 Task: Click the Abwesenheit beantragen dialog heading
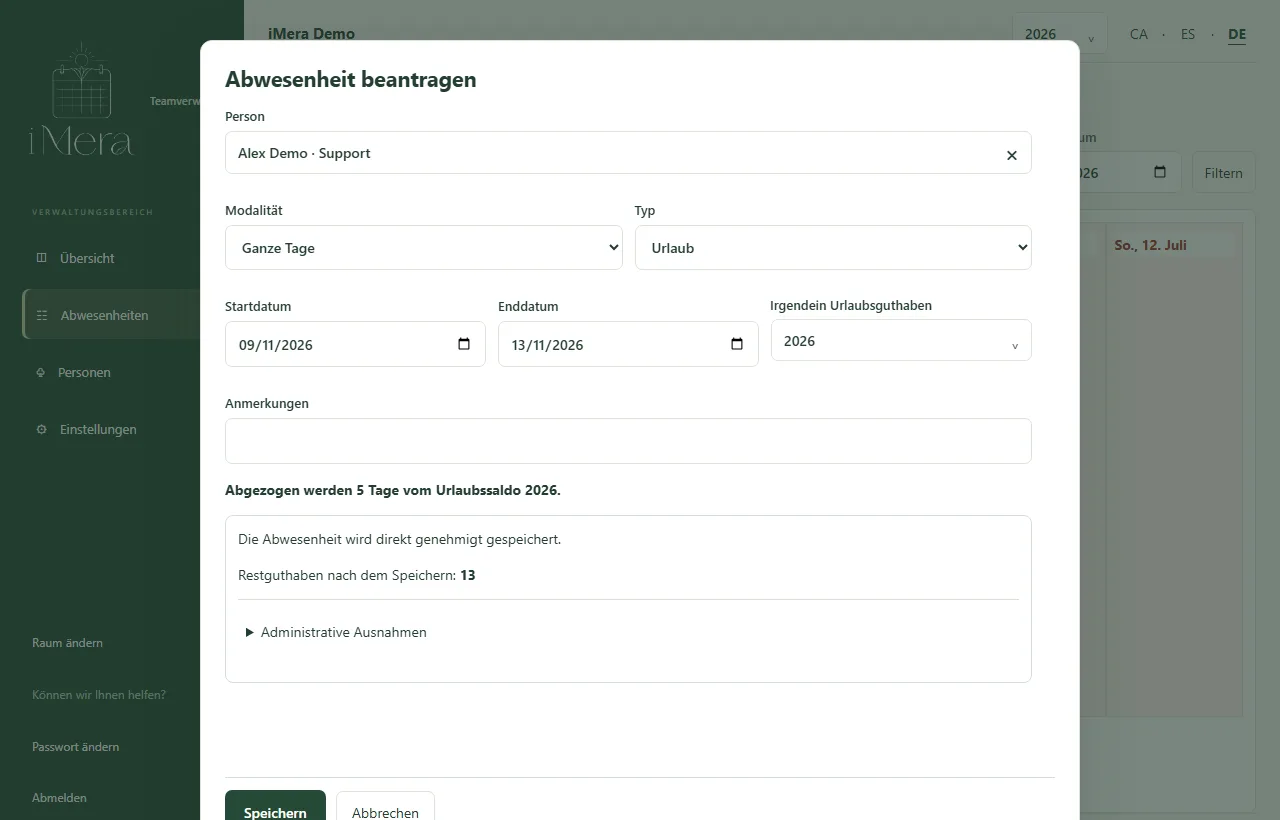pyautogui.click(x=350, y=79)
